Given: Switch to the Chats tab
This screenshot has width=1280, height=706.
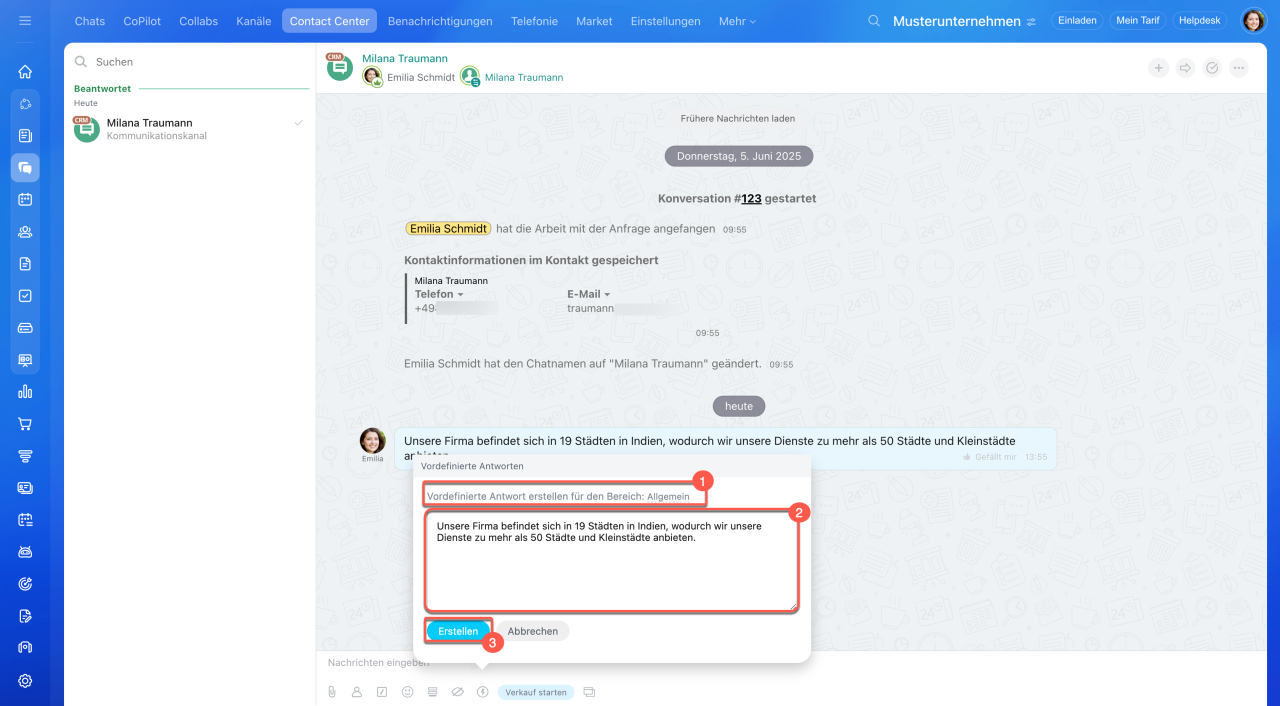Looking at the screenshot, I should [90, 21].
